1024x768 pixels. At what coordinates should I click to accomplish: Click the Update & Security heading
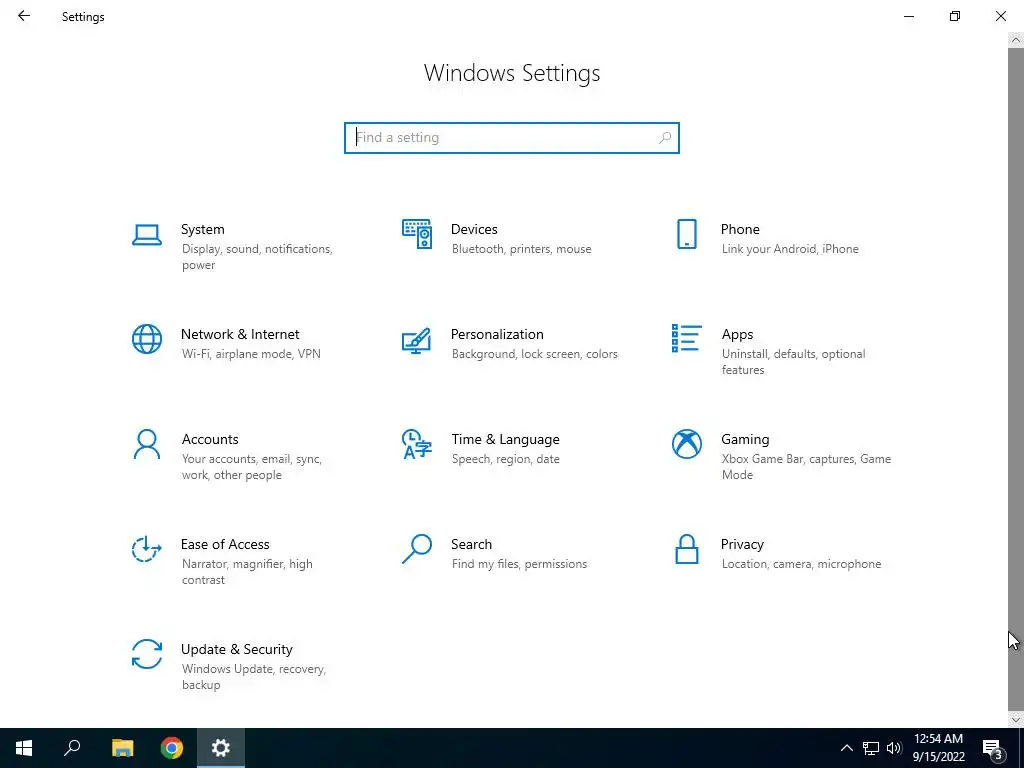point(236,650)
